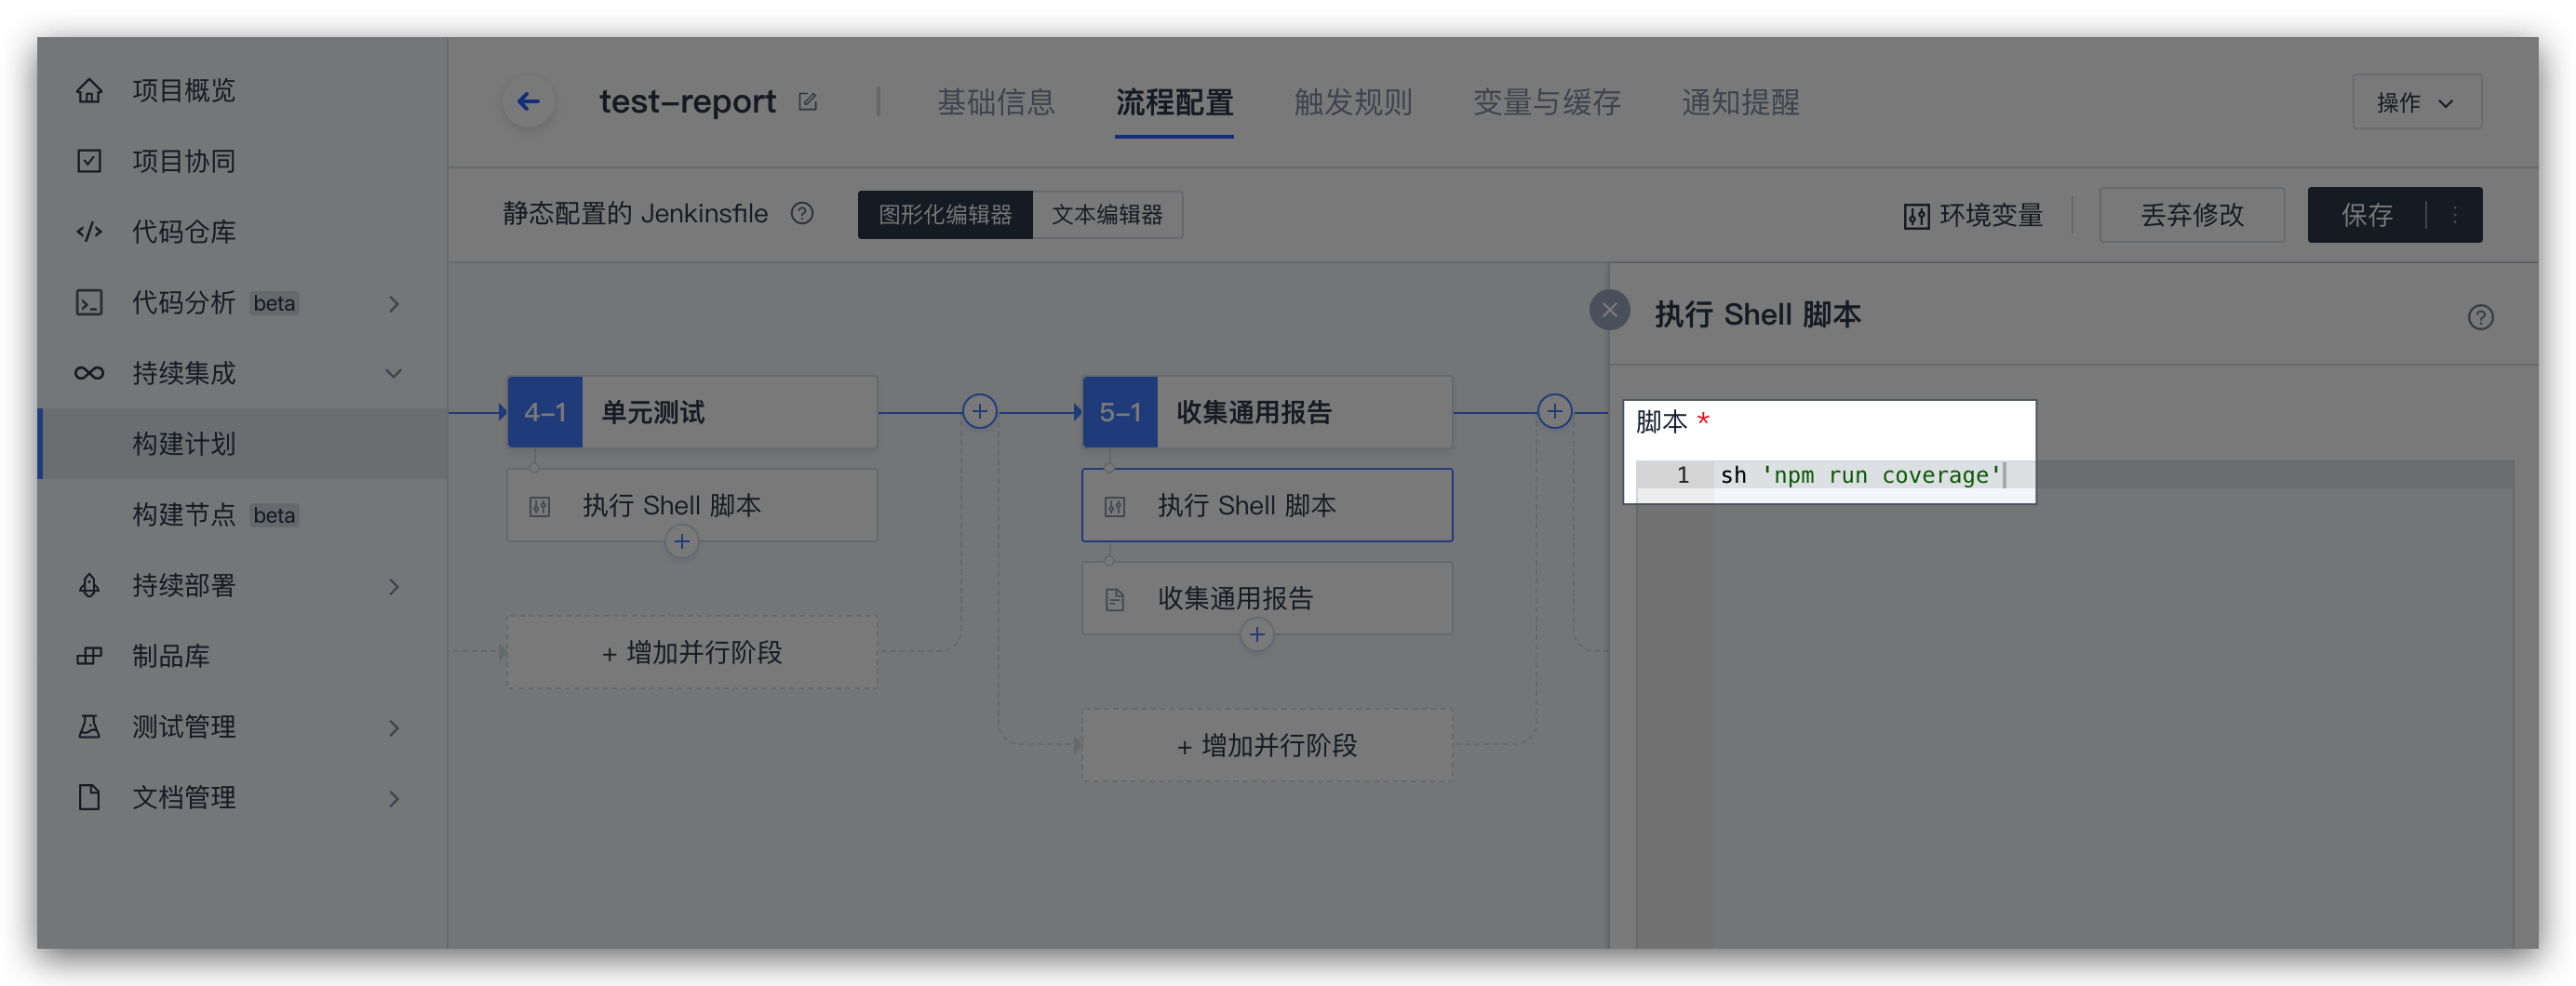Add parallel stage under 收集通用报告
Image resolution: width=2576 pixels, height=986 pixels.
tap(1267, 745)
